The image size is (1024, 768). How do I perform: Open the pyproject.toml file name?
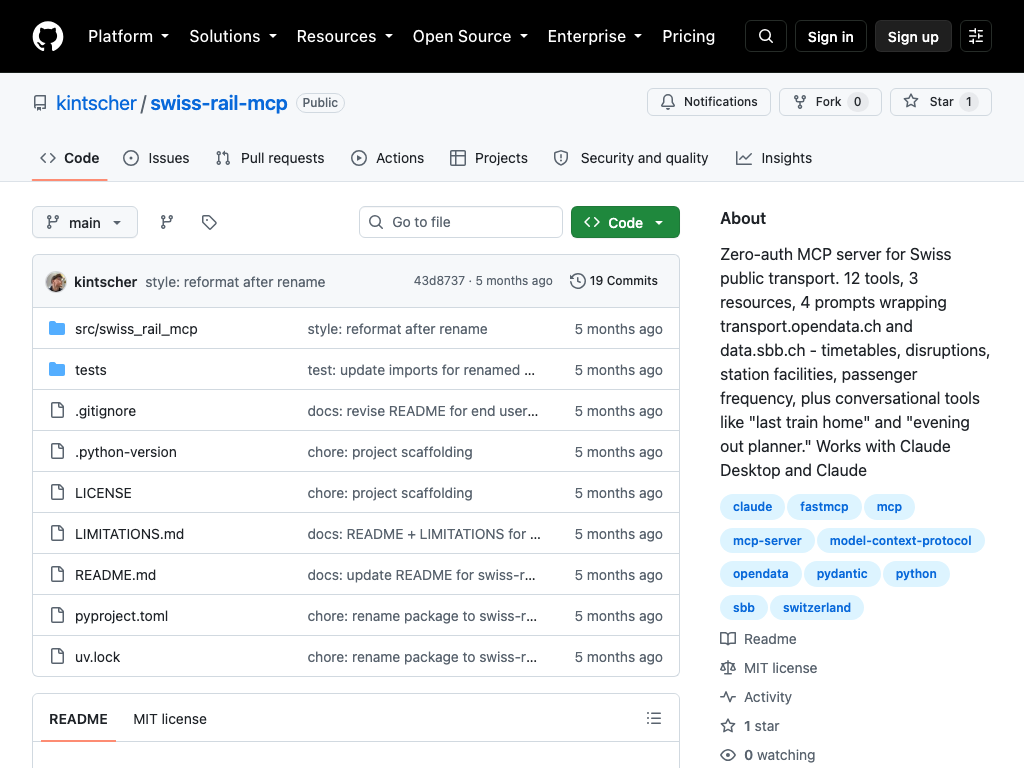coord(121,616)
